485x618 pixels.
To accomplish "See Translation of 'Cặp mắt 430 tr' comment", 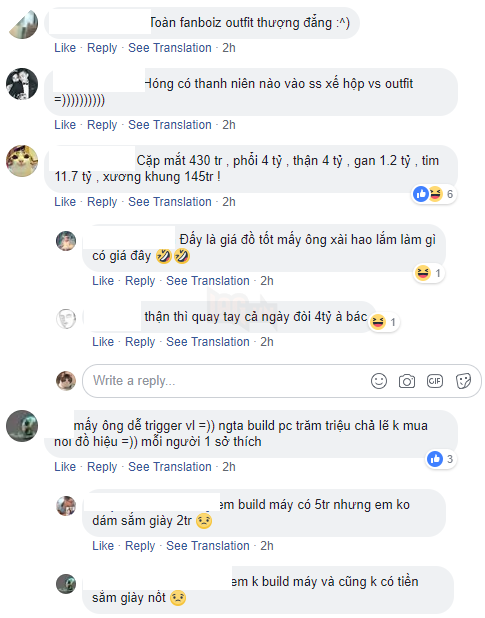I will point(170,202).
